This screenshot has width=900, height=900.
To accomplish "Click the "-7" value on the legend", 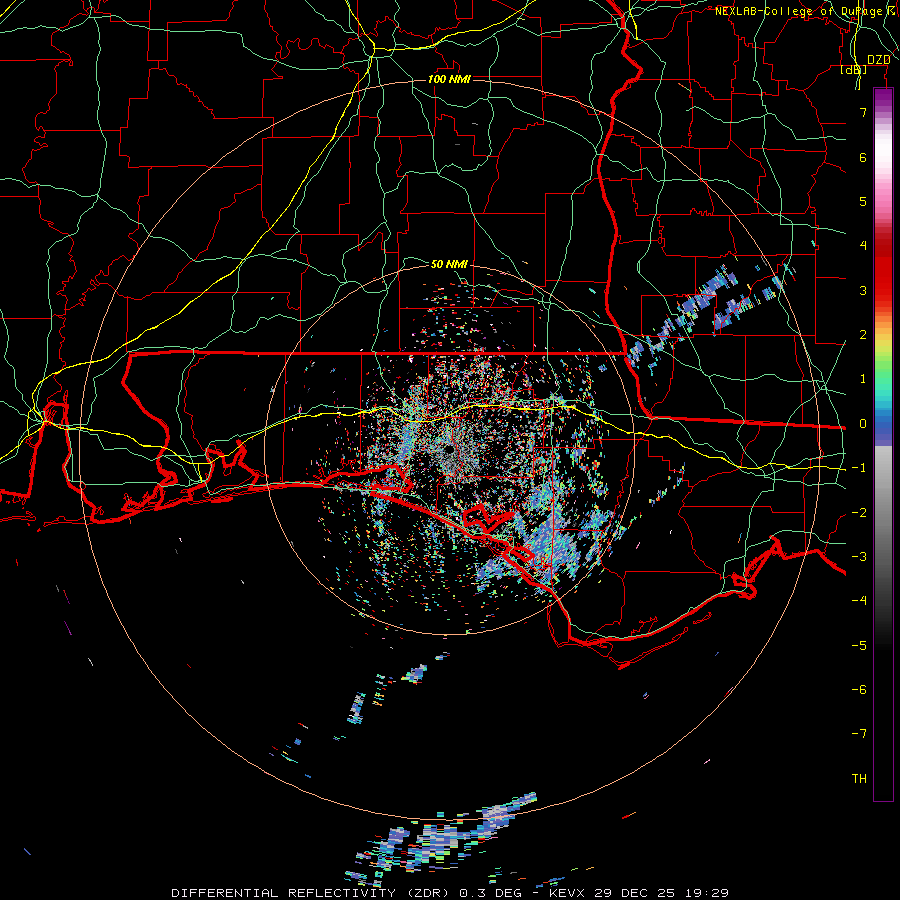I will [x=859, y=734].
